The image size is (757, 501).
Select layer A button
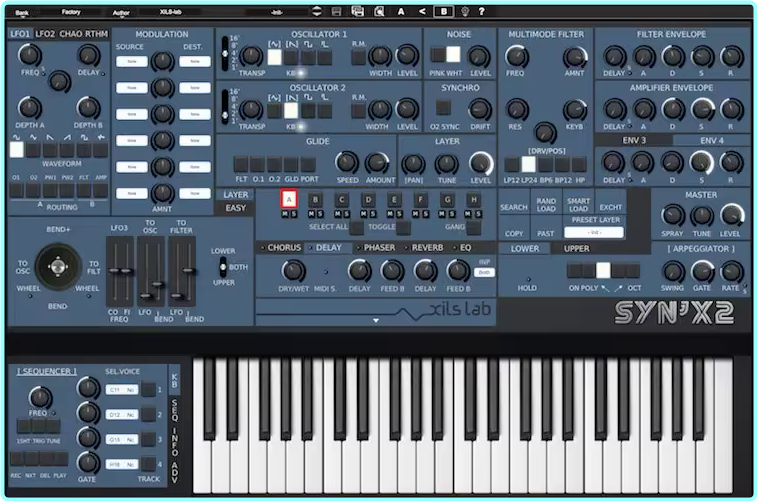point(289,199)
